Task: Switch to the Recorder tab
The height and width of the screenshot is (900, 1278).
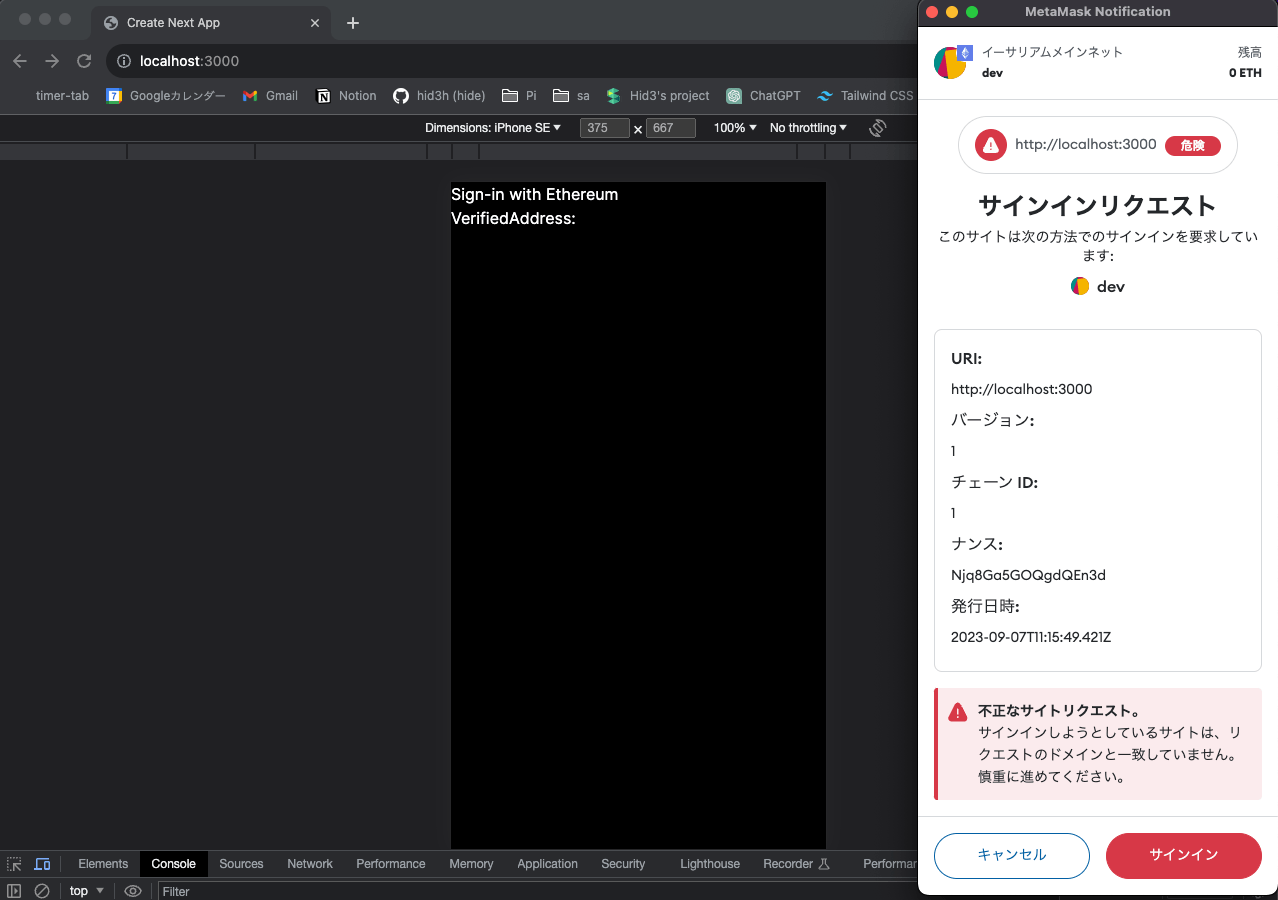Action: pyautogui.click(x=796, y=864)
